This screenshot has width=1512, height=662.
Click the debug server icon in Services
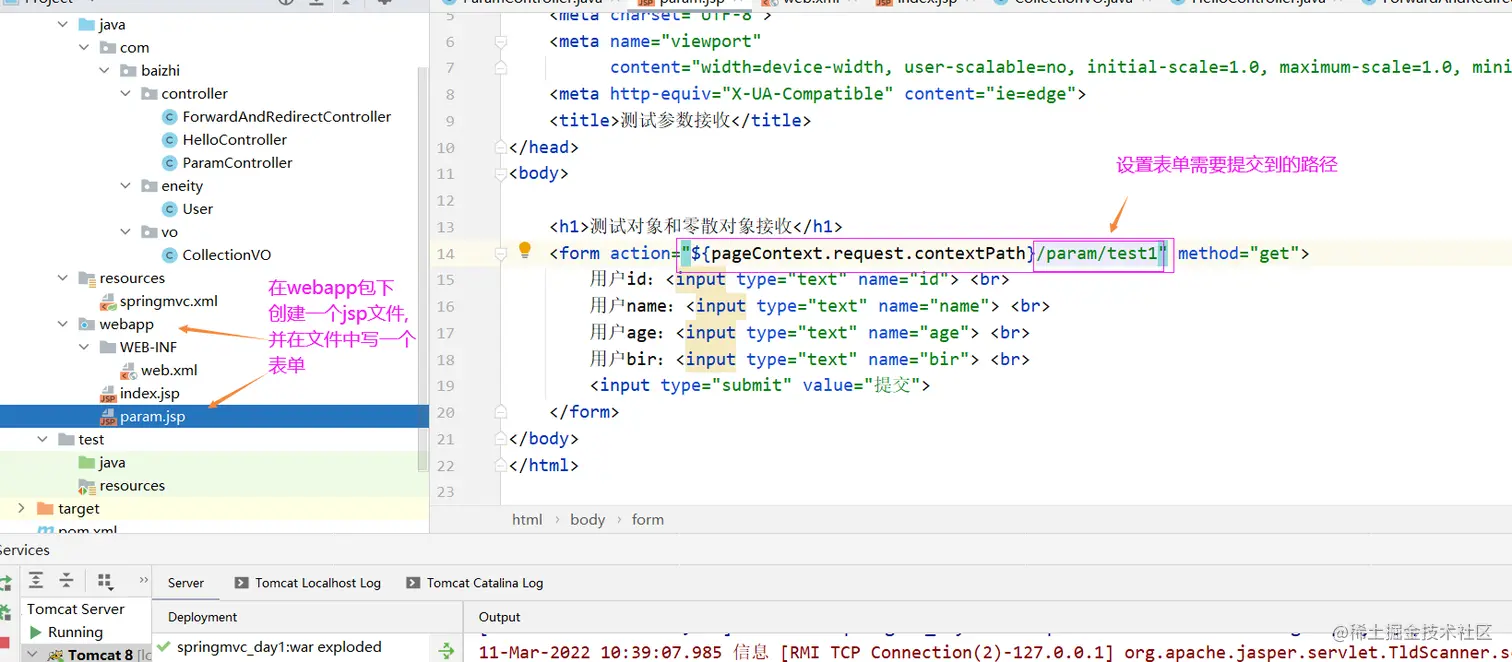[4, 611]
